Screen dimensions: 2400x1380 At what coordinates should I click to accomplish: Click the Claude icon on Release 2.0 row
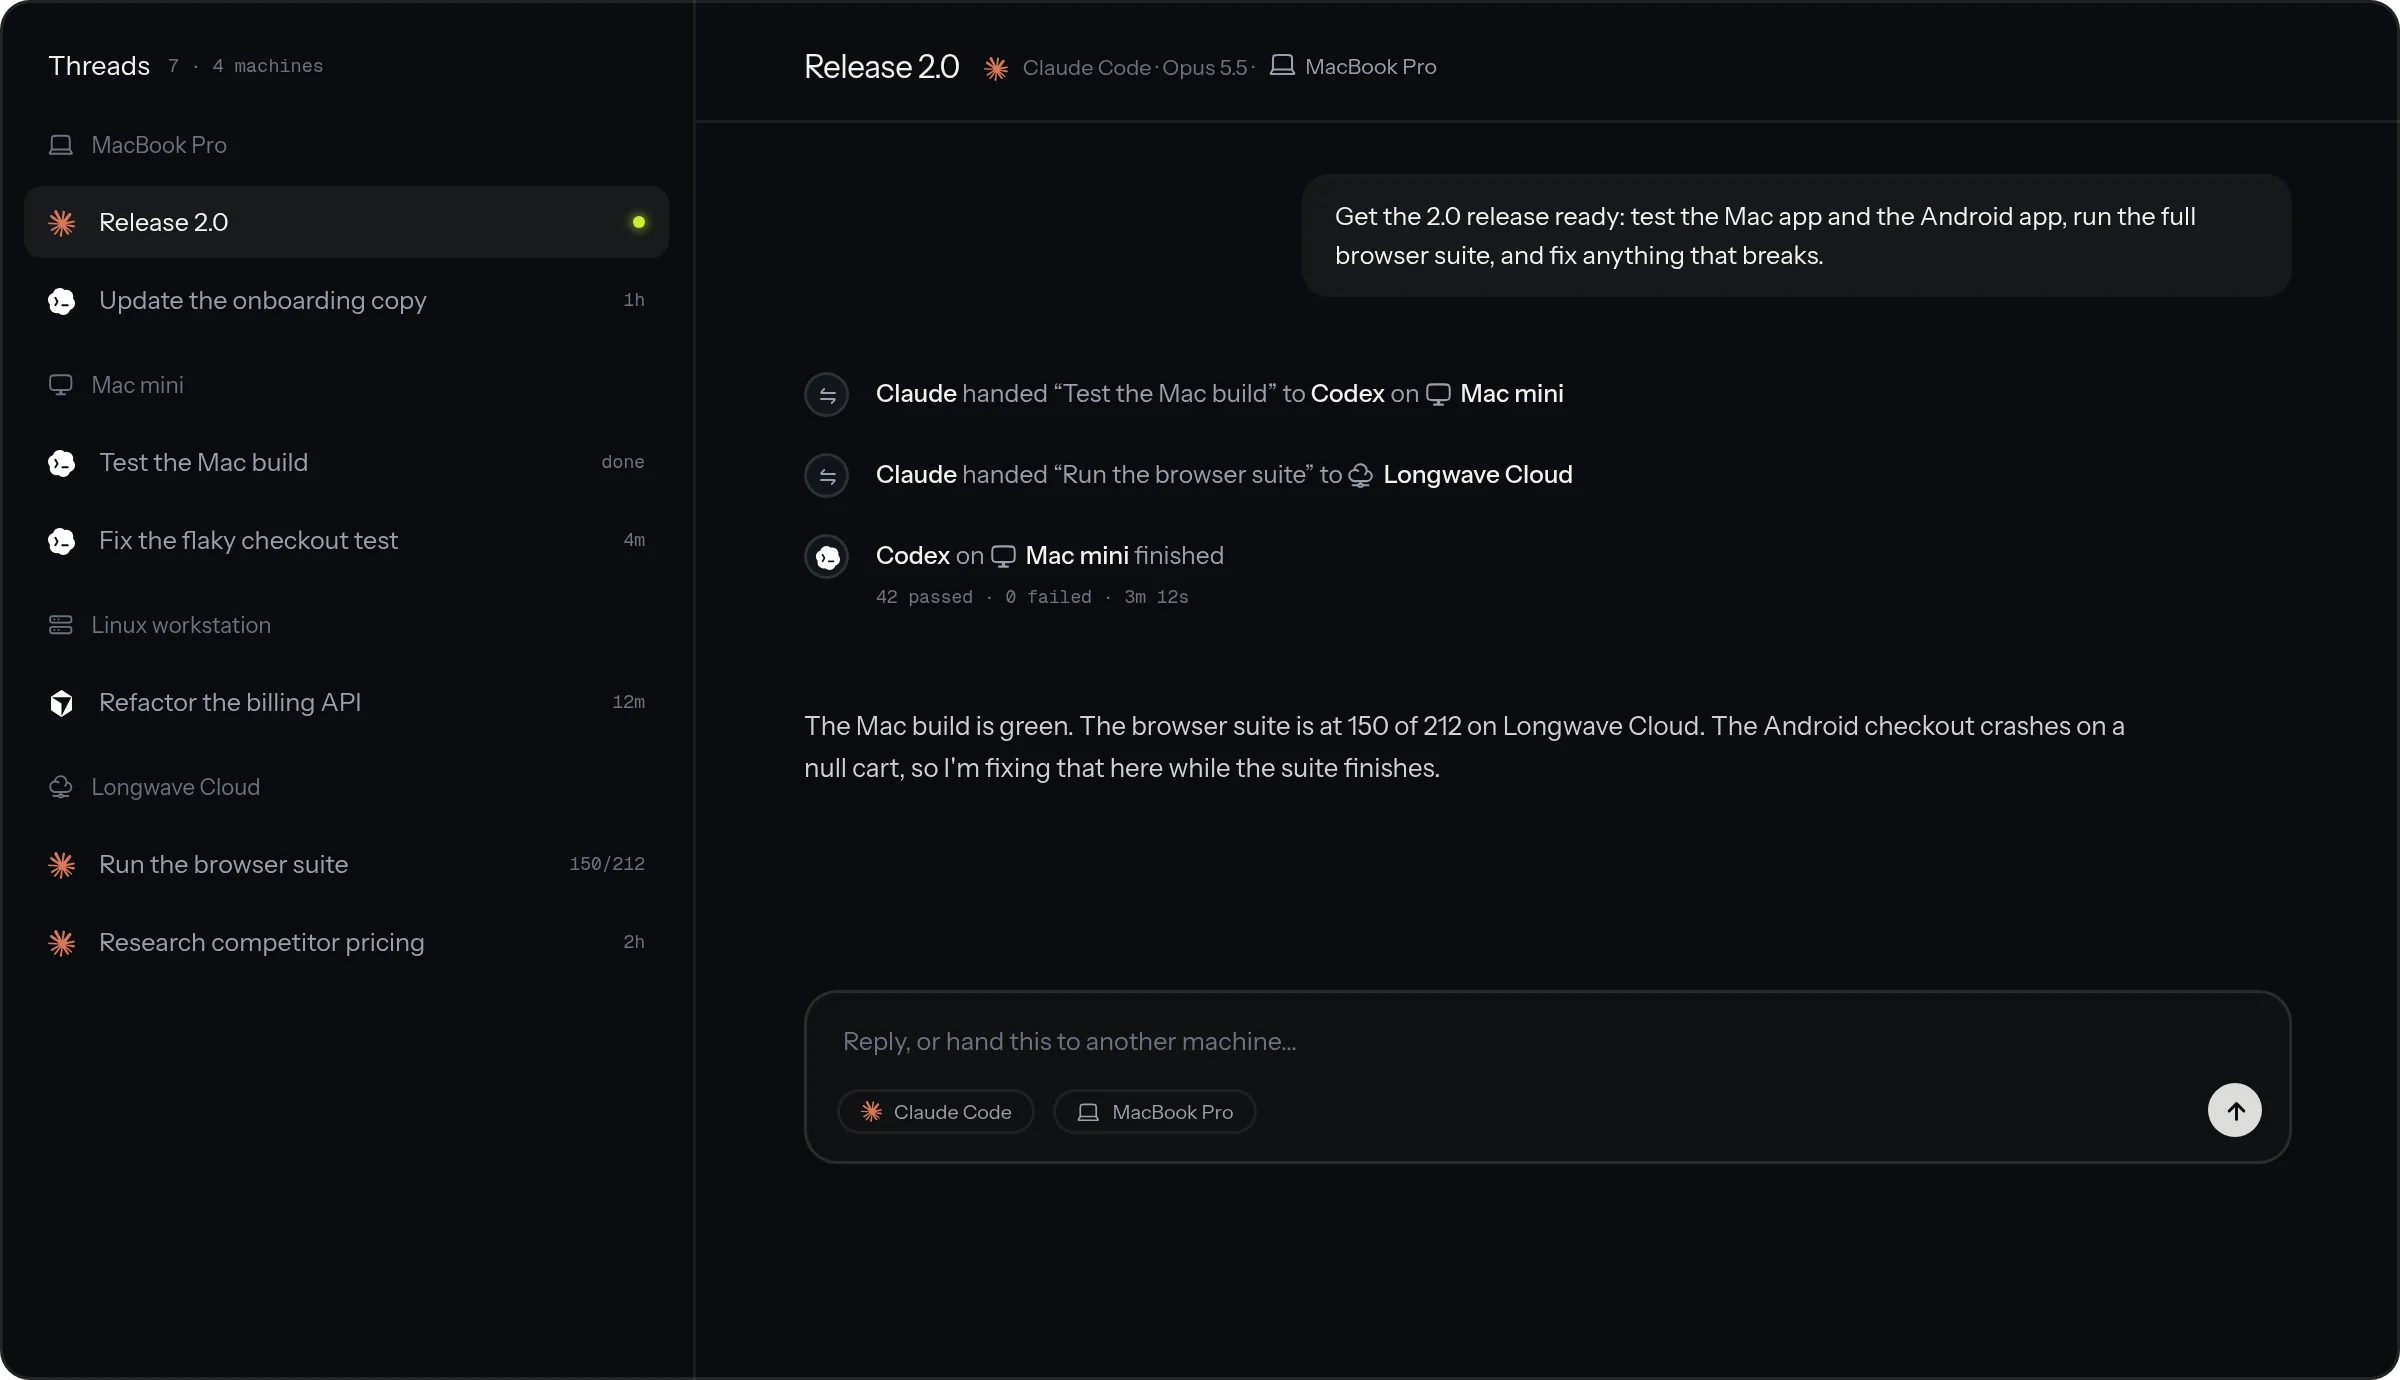click(x=62, y=223)
